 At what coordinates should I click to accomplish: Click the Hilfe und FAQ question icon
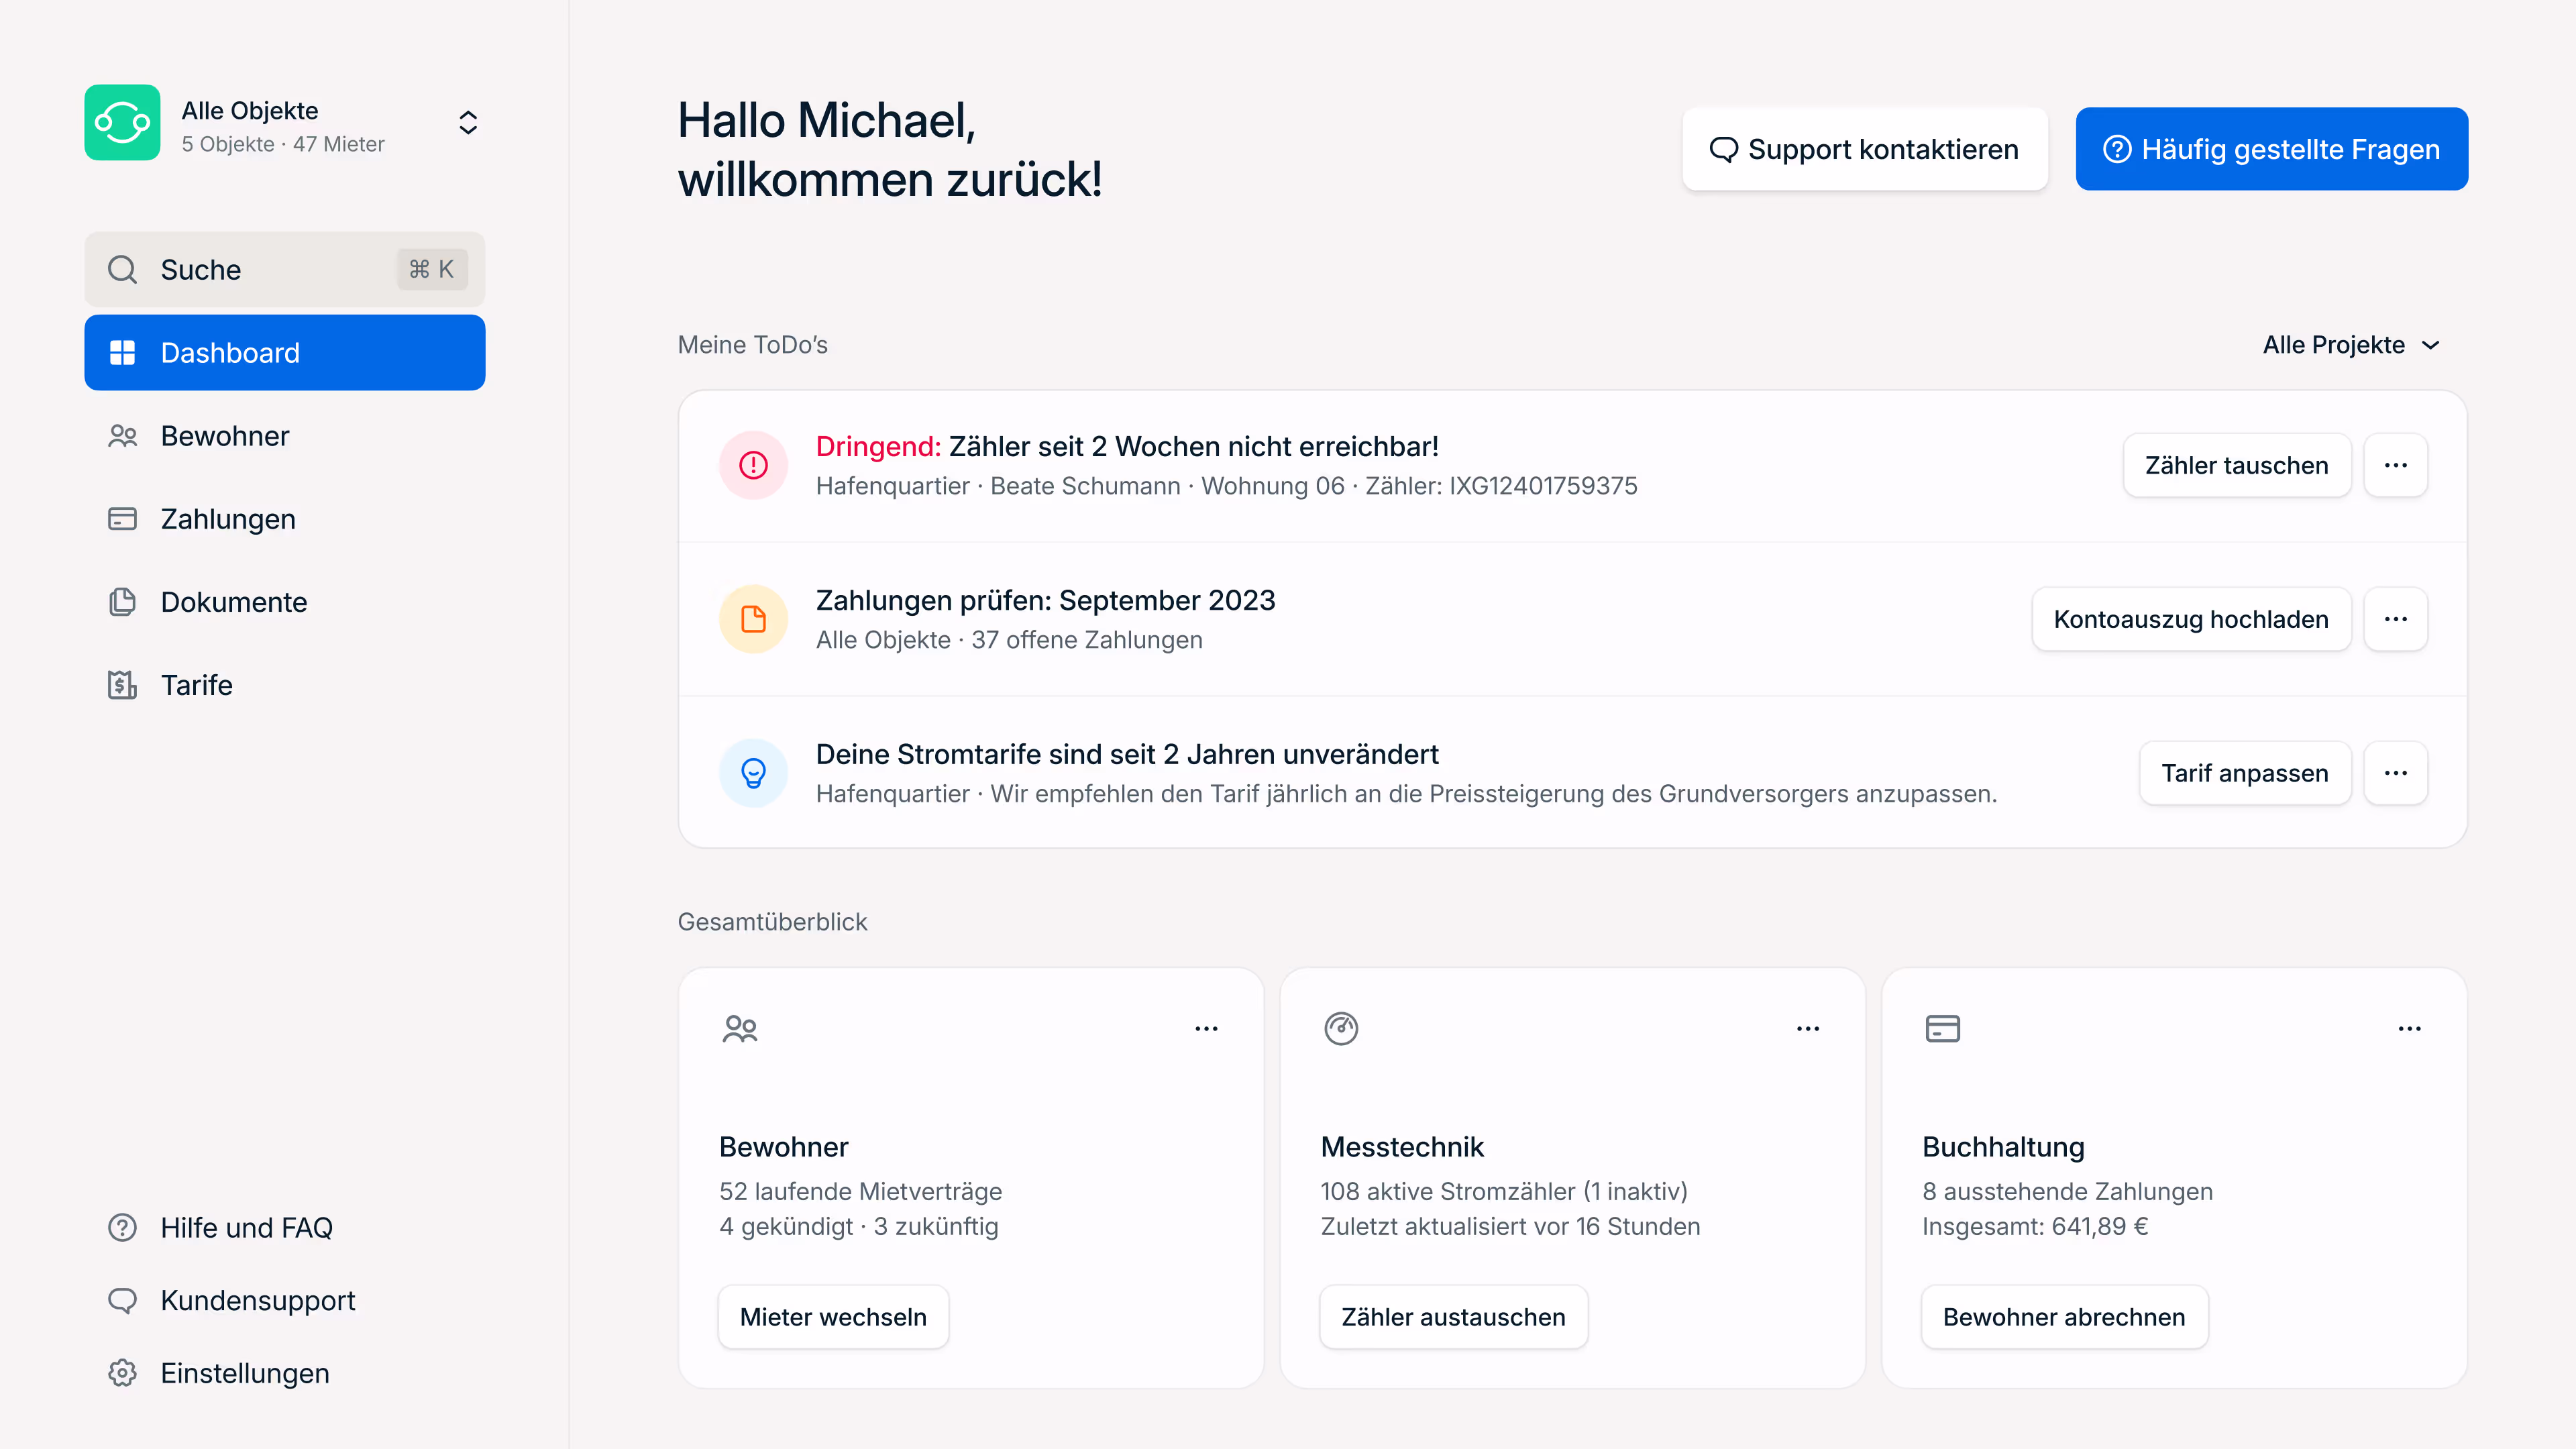[122, 1227]
